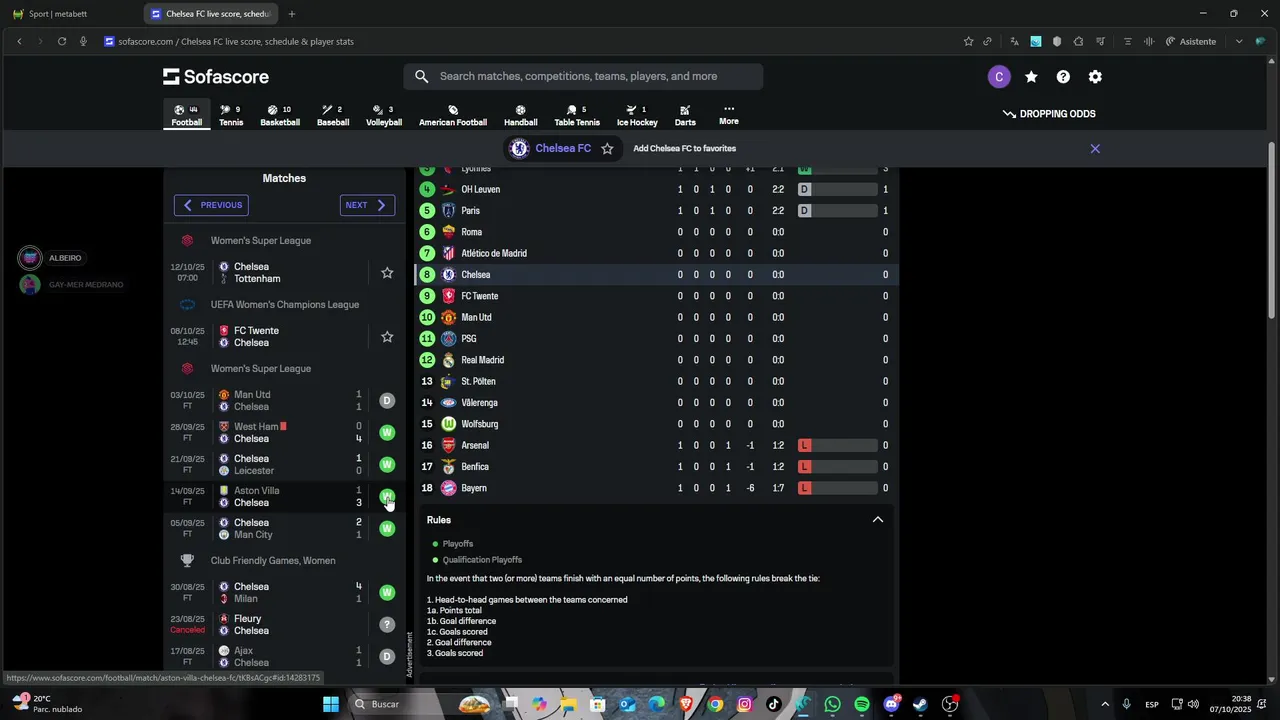Viewport: 1280px width, 720px height.
Task: Click the page vertical scrollbar
Action: point(1272,231)
